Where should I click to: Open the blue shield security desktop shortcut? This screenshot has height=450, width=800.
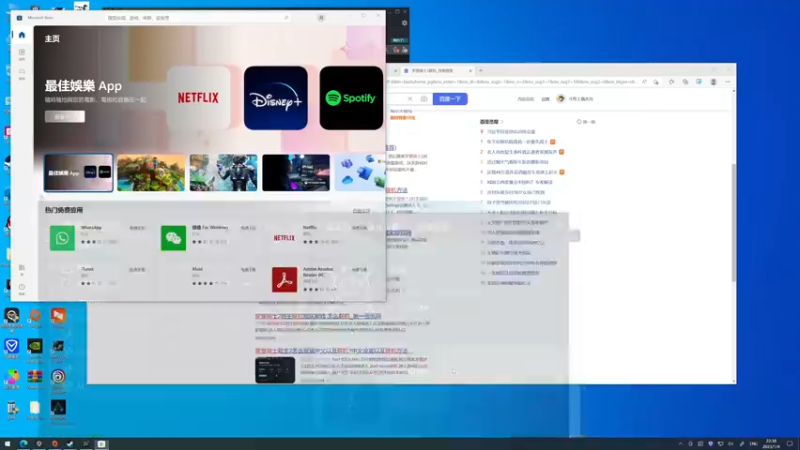(11, 348)
